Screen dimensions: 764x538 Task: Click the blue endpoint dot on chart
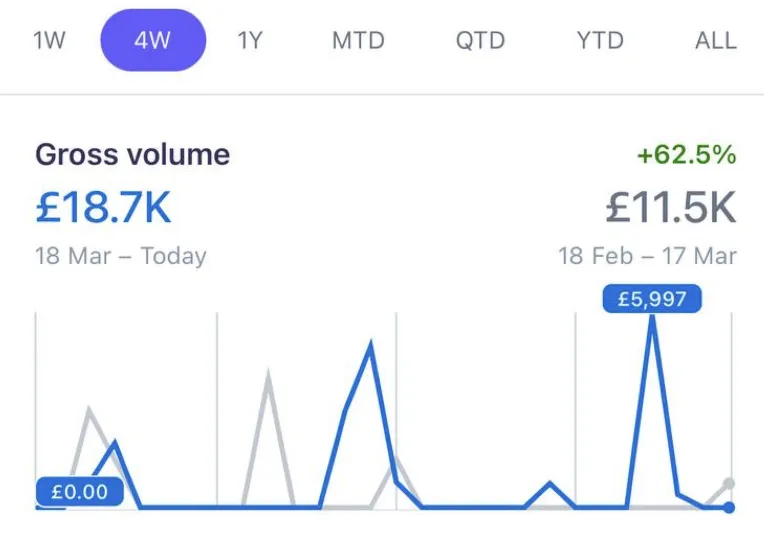(x=729, y=507)
